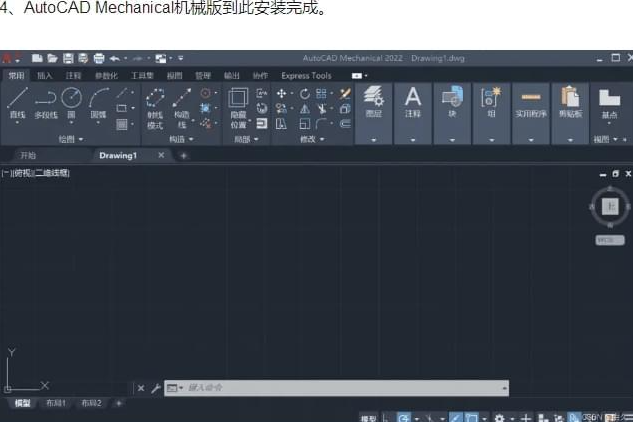Close the Drawing1 file tab
Viewport: 633px width, 422px height.
pyautogui.click(x=161, y=155)
